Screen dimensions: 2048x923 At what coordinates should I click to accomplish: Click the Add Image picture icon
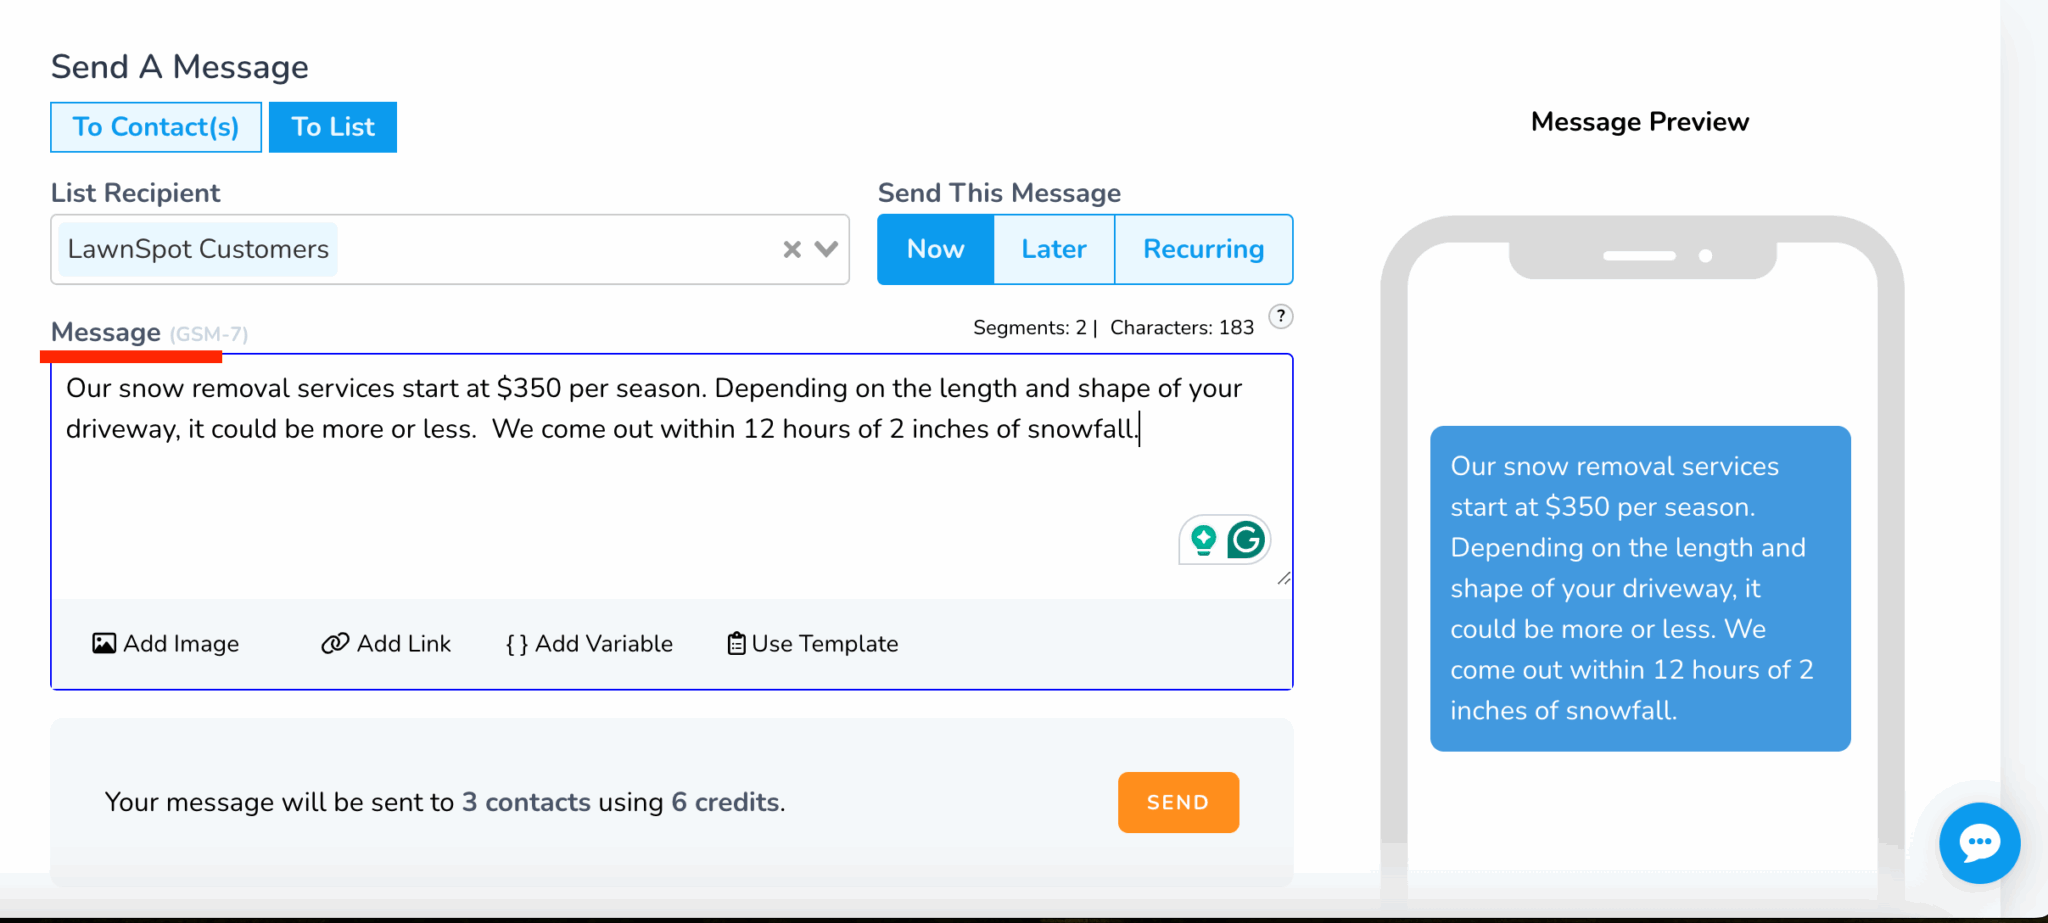click(104, 643)
